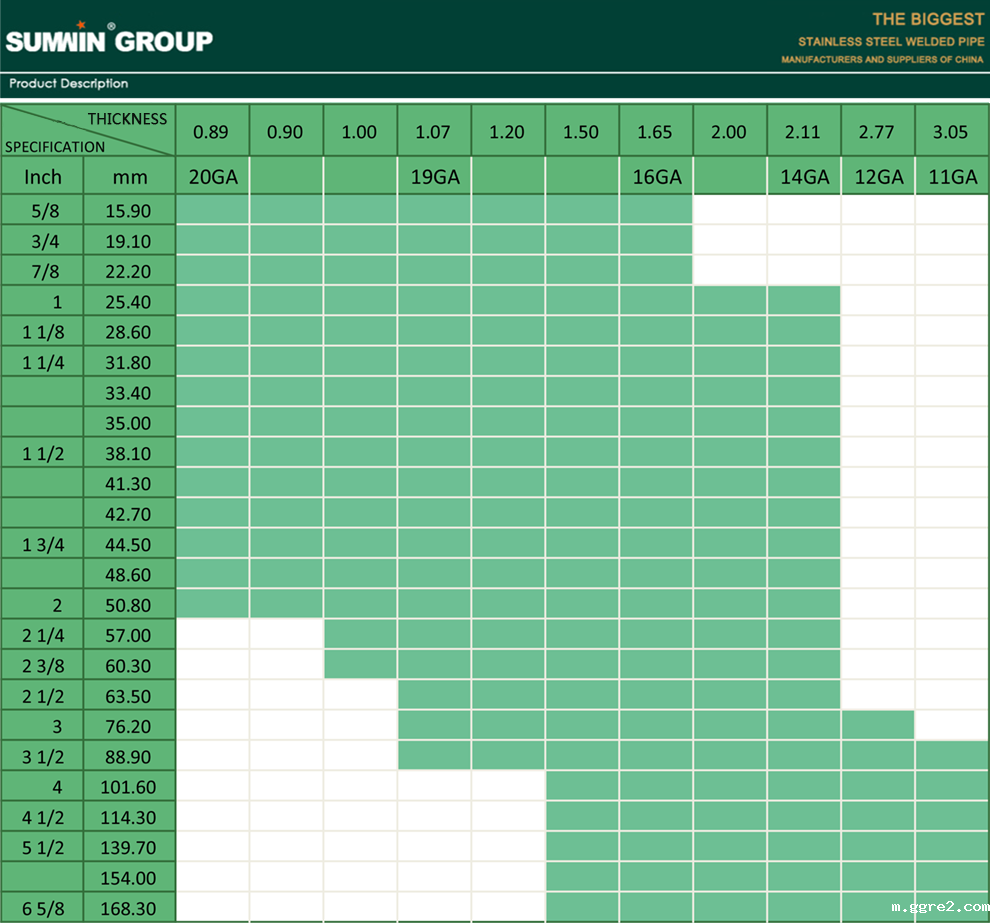Screen dimensions: 990x923
Task: Select the 6 5/8 inch row label
Action: [43, 908]
